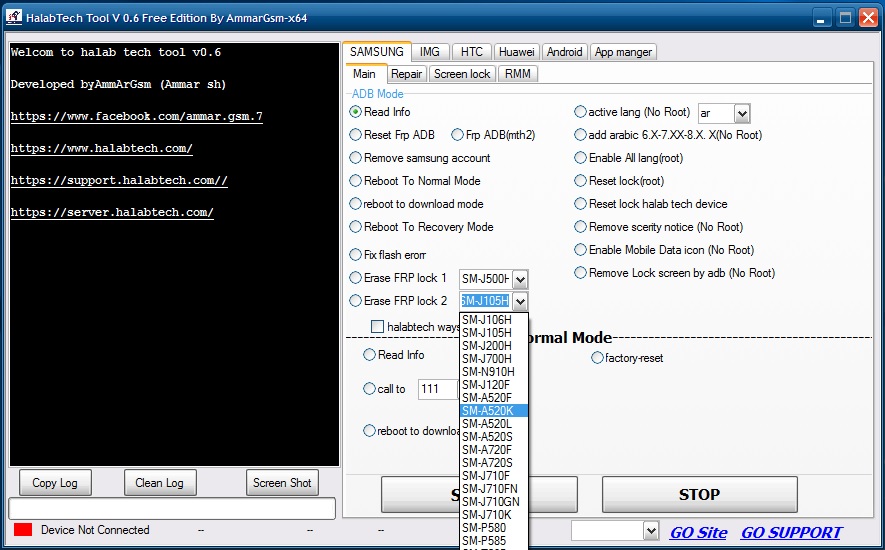Open the Screen lock sub-tab
The height and width of the screenshot is (550, 885).
tap(462, 74)
